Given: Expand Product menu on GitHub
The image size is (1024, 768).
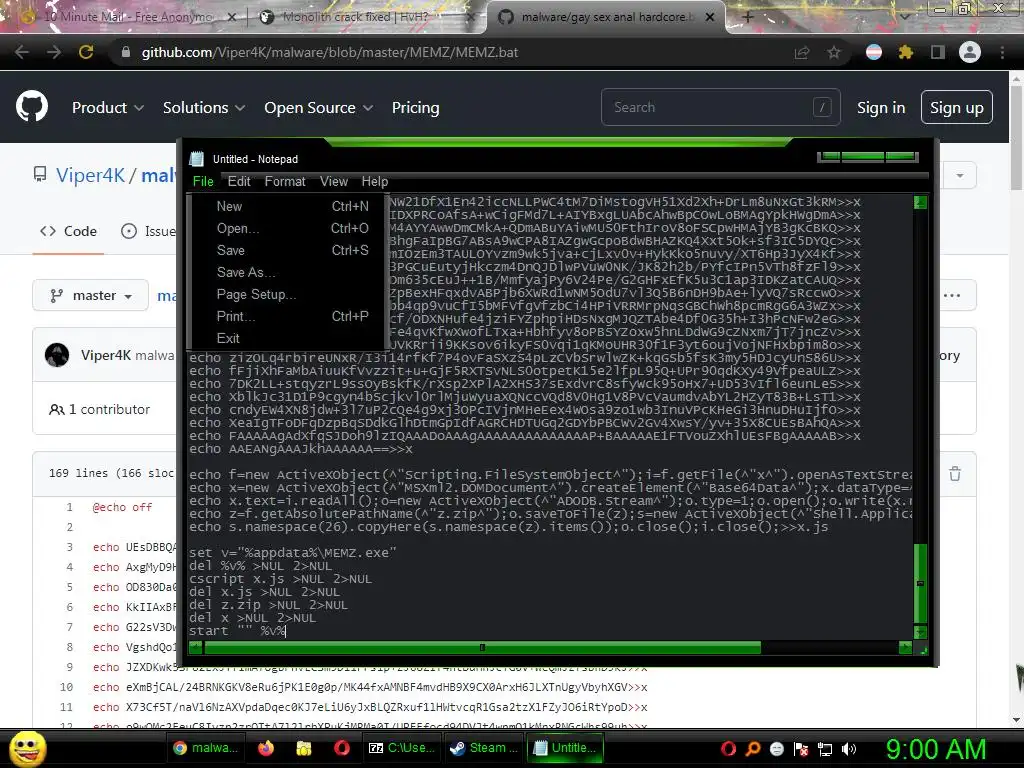Looking at the screenshot, I should [108, 107].
